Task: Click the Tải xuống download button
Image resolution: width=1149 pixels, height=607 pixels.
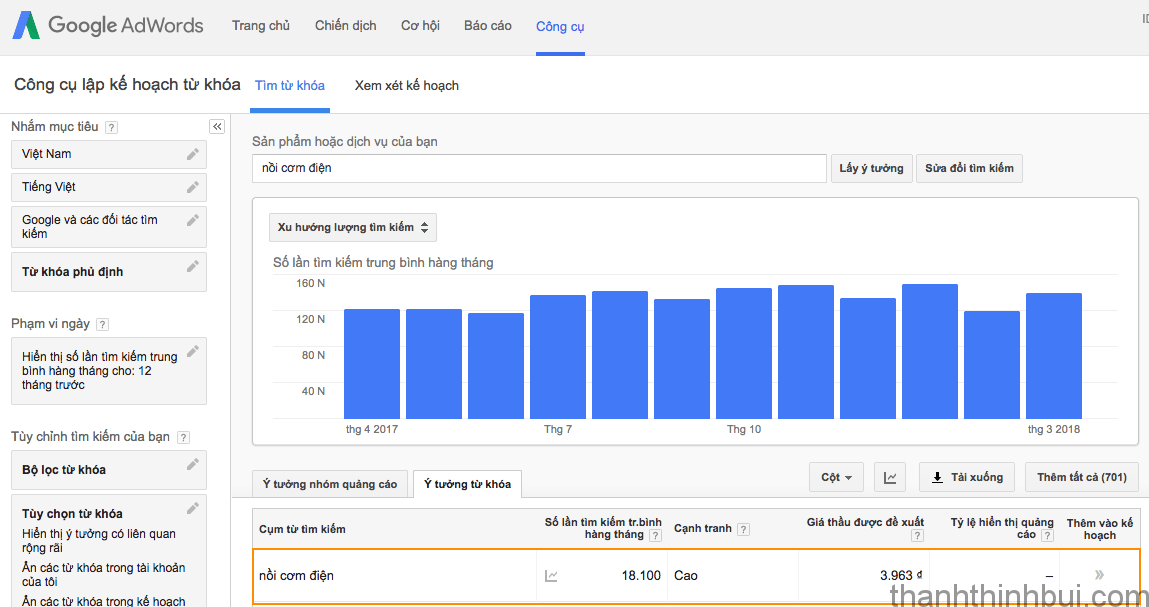Action: pyautogui.click(x=967, y=477)
